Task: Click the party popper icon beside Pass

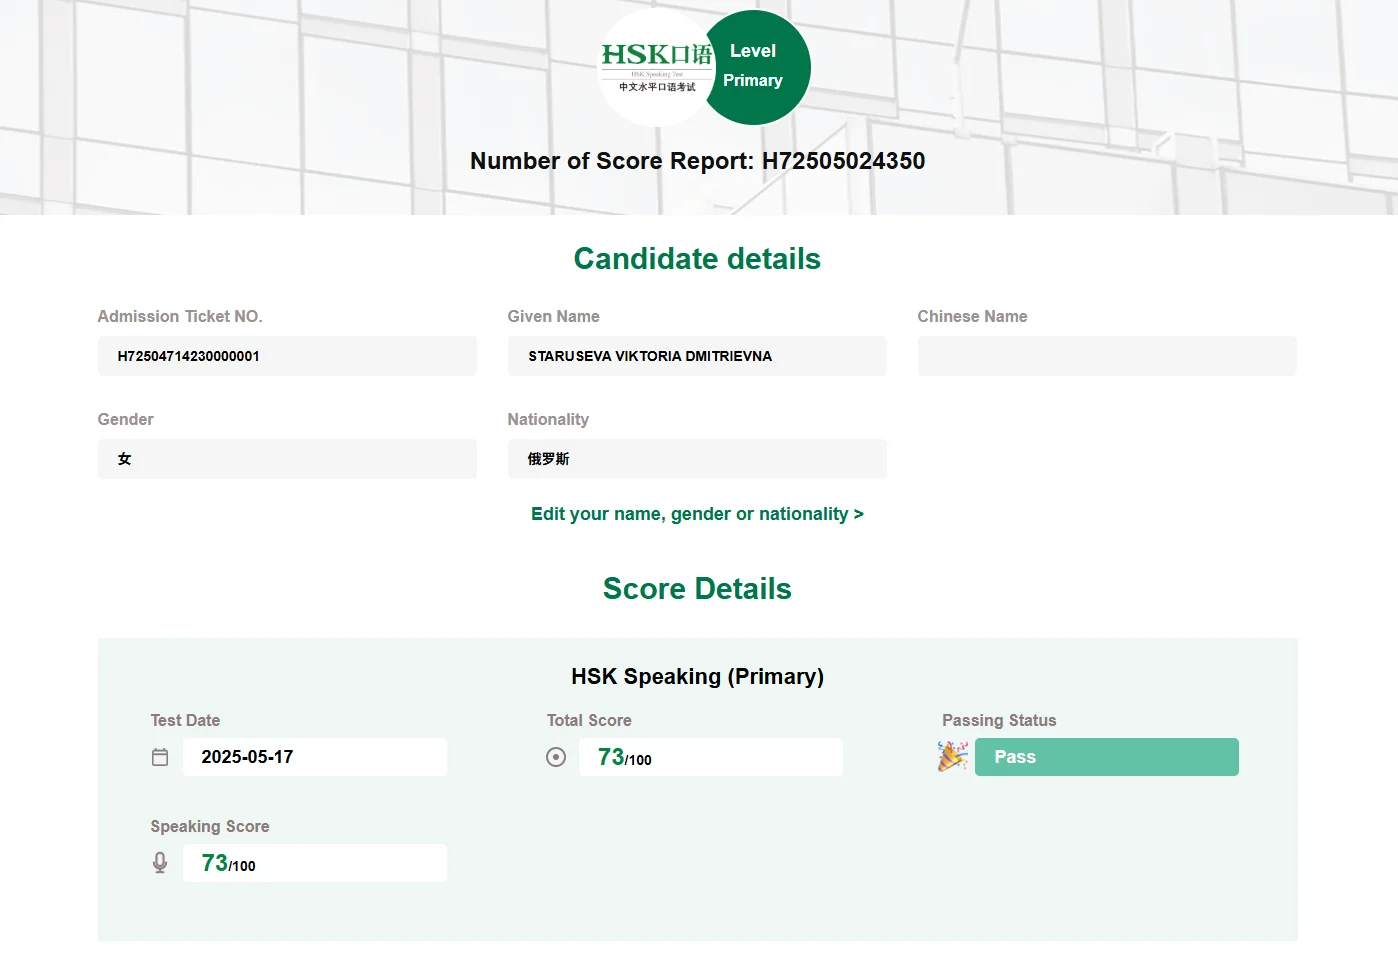Action: (x=953, y=756)
